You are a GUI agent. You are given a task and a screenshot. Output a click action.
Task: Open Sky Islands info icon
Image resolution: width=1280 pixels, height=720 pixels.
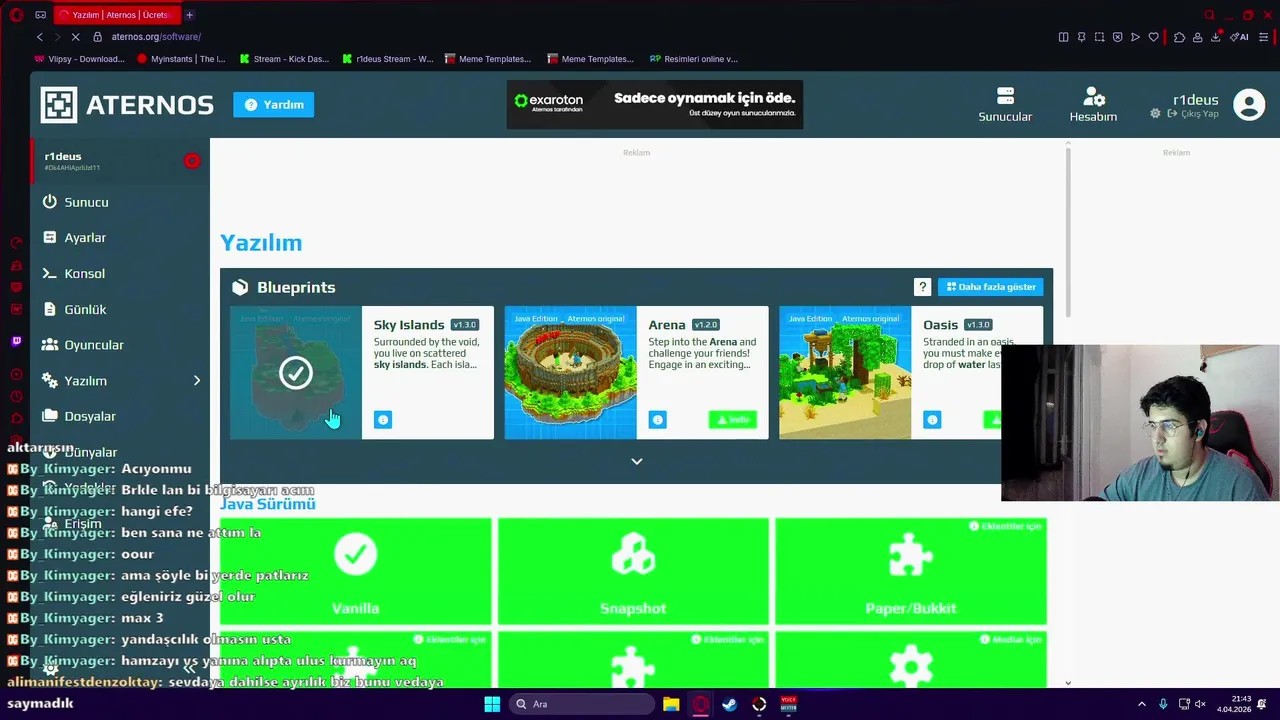point(383,420)
